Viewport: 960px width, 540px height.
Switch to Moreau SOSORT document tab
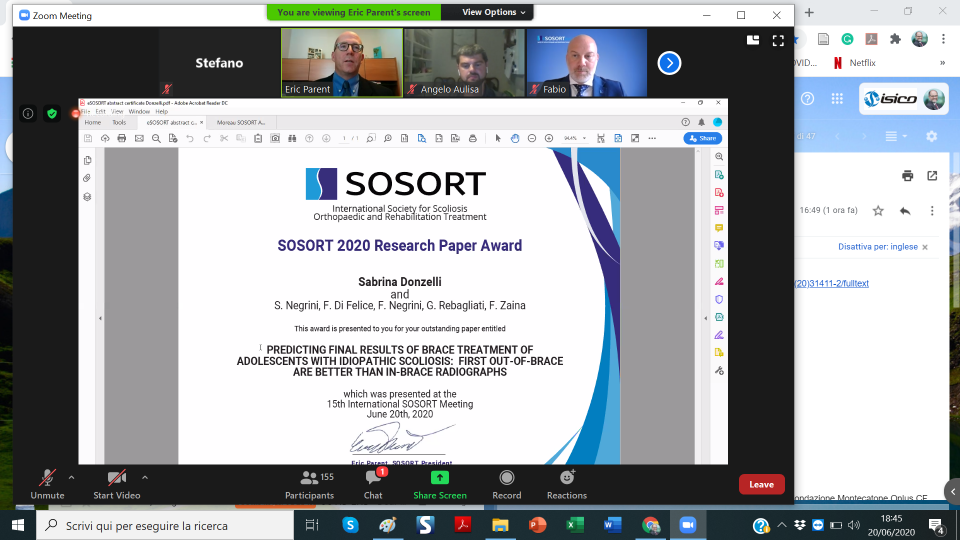(241, 122)
